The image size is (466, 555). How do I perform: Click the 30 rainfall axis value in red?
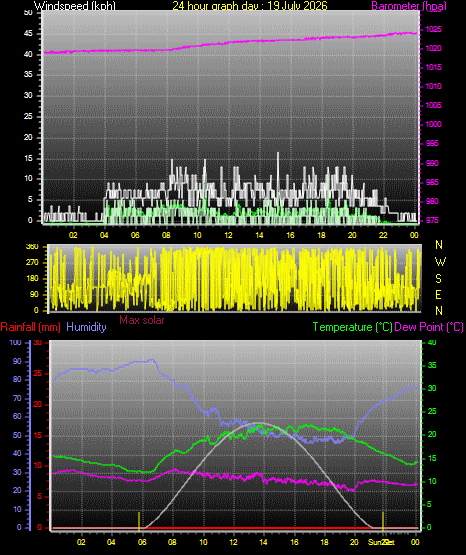(x=38, y=343)
